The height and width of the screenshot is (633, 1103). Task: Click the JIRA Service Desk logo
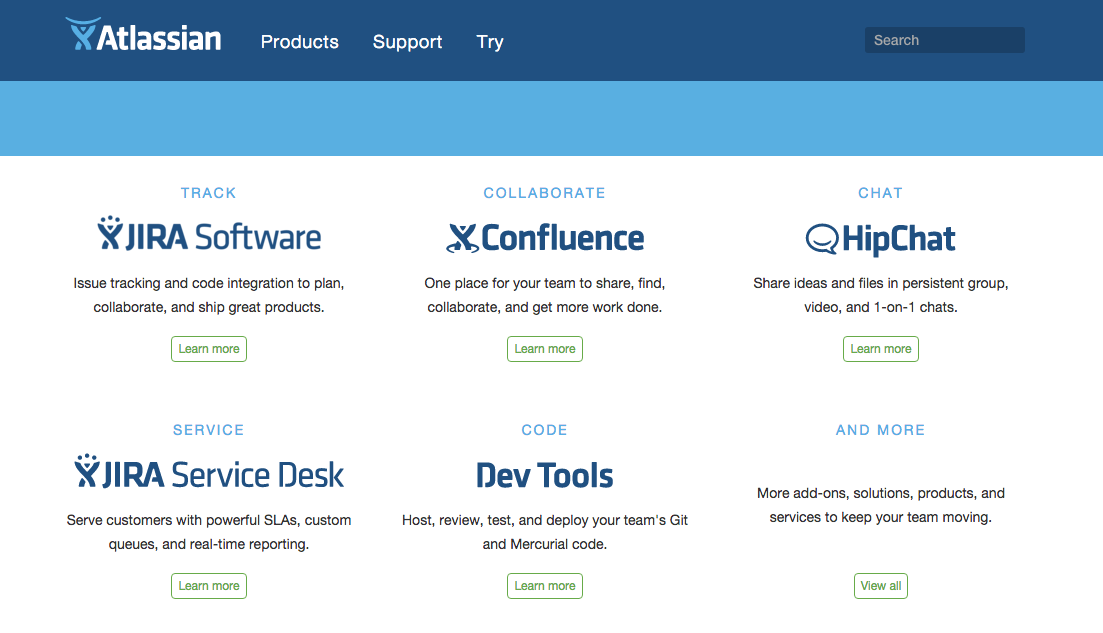(x=209, y=472)
